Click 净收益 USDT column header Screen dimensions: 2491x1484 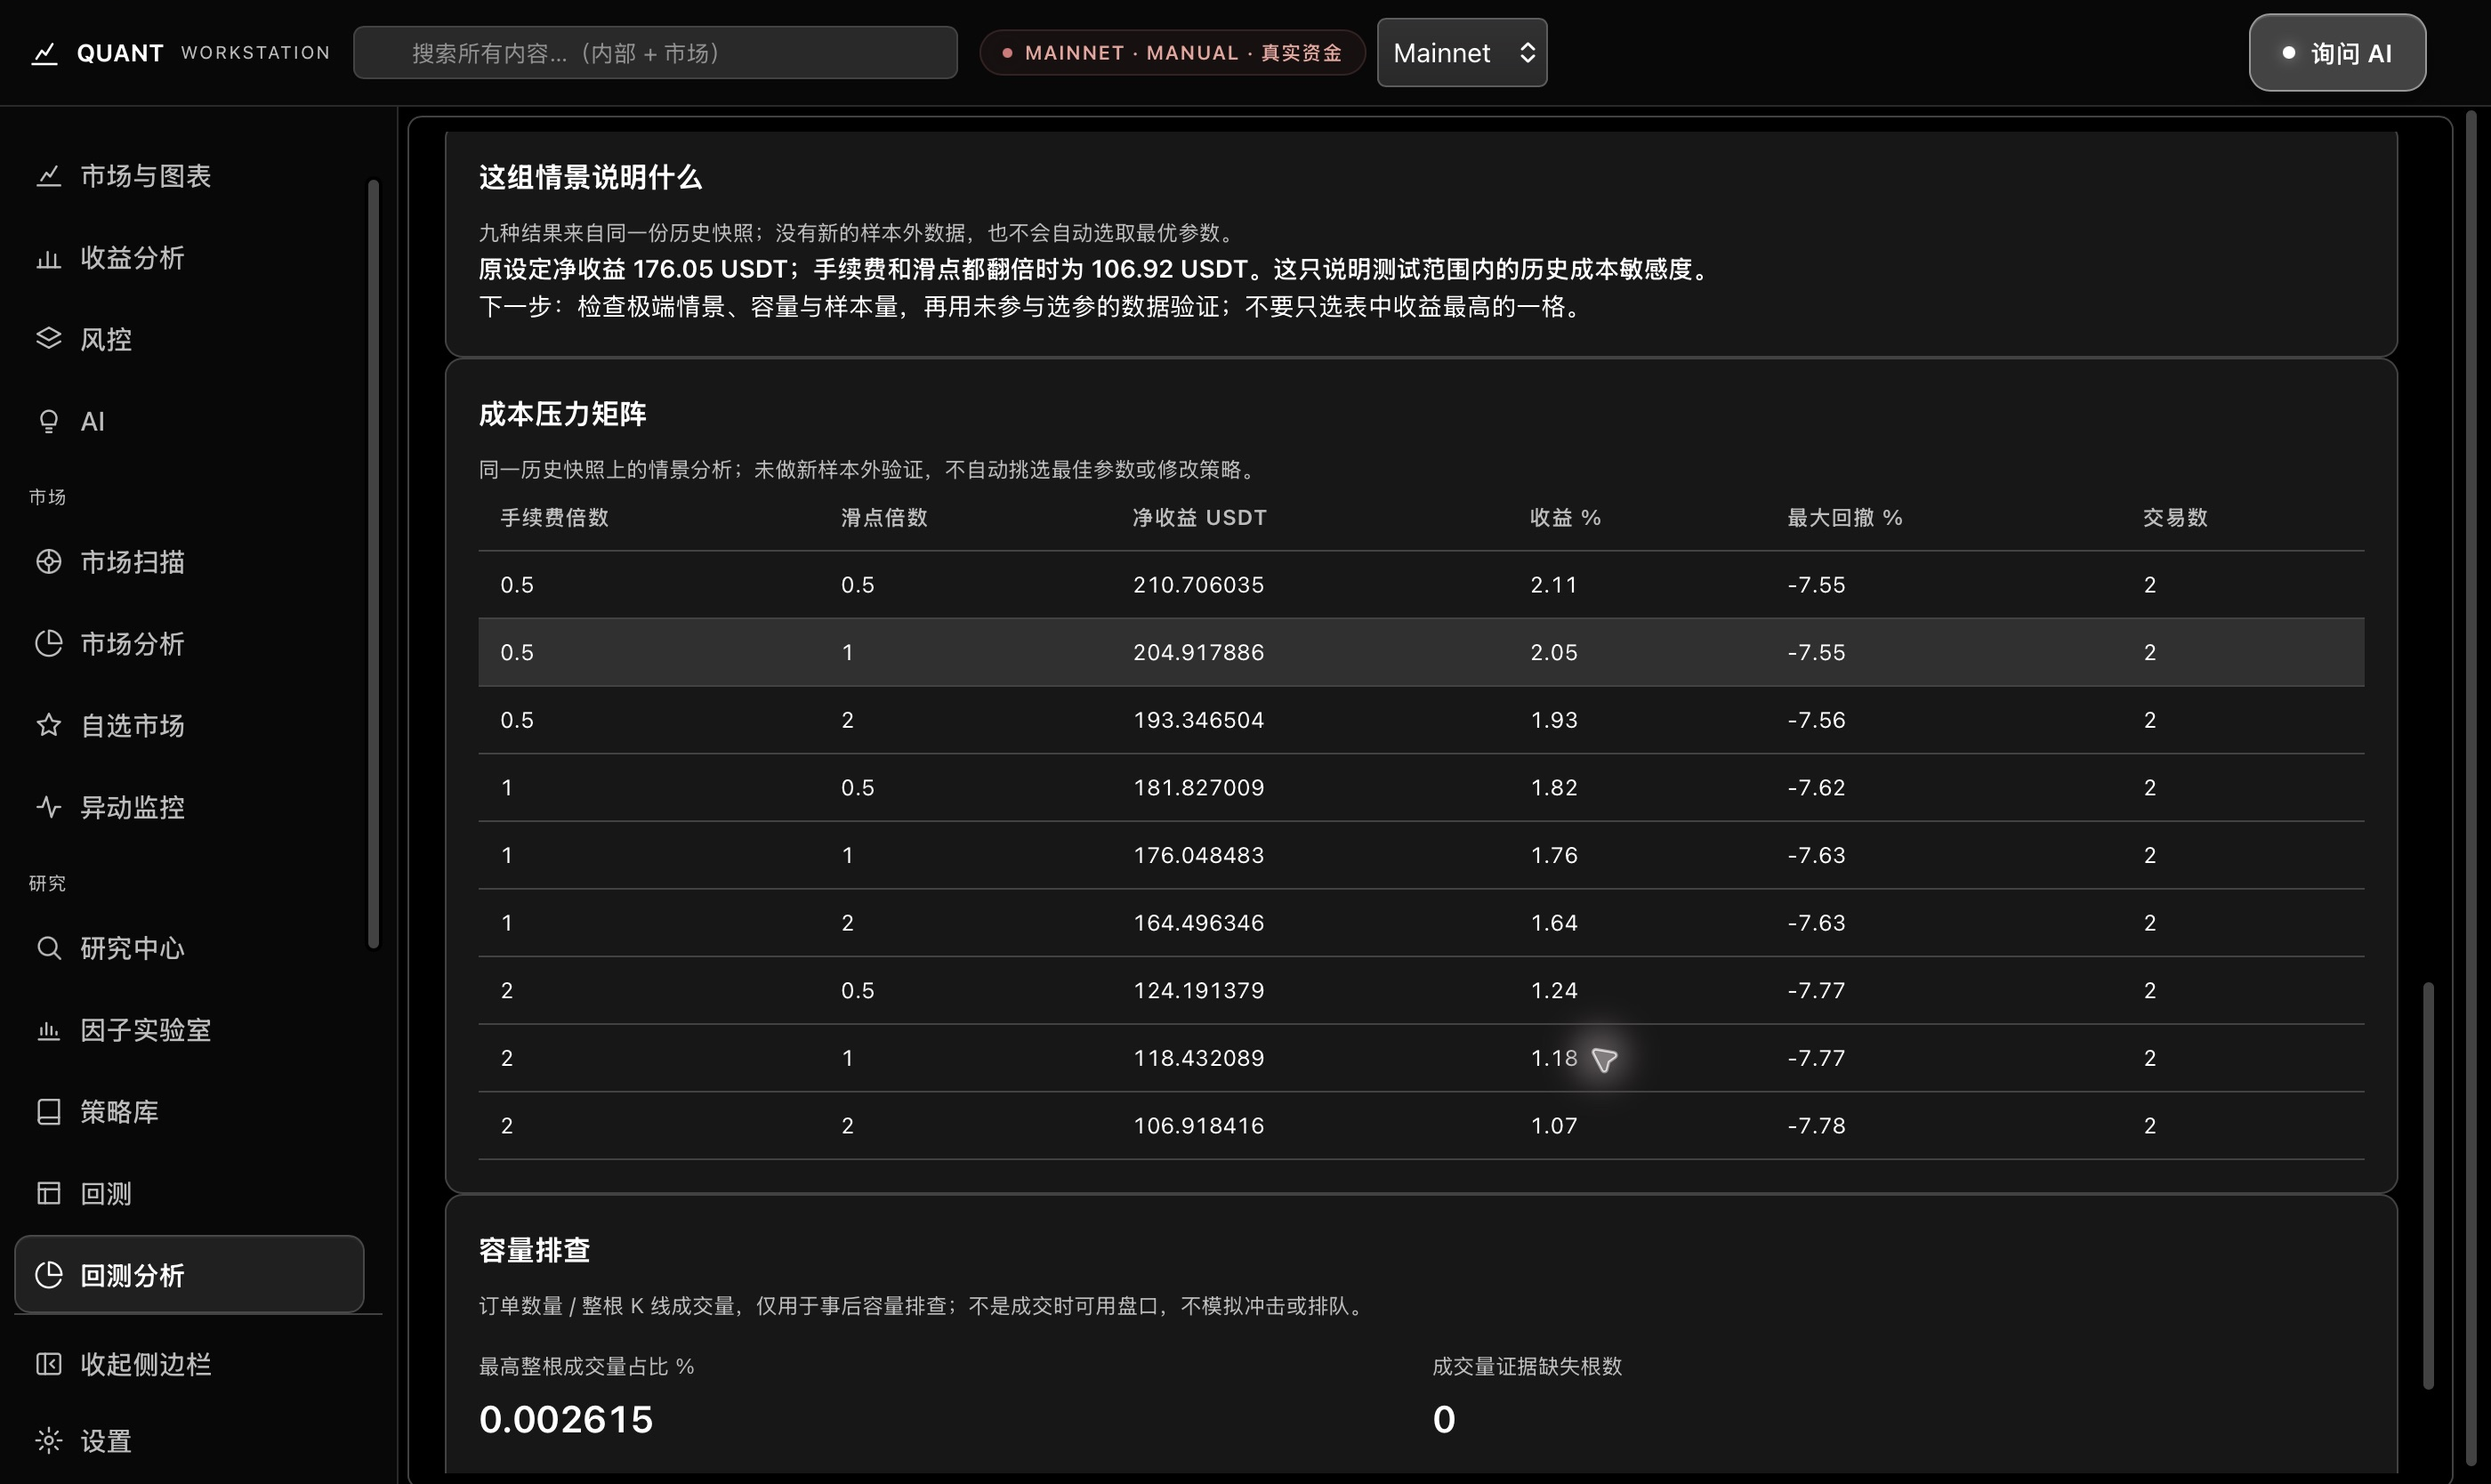click(x=1199, y=518)
